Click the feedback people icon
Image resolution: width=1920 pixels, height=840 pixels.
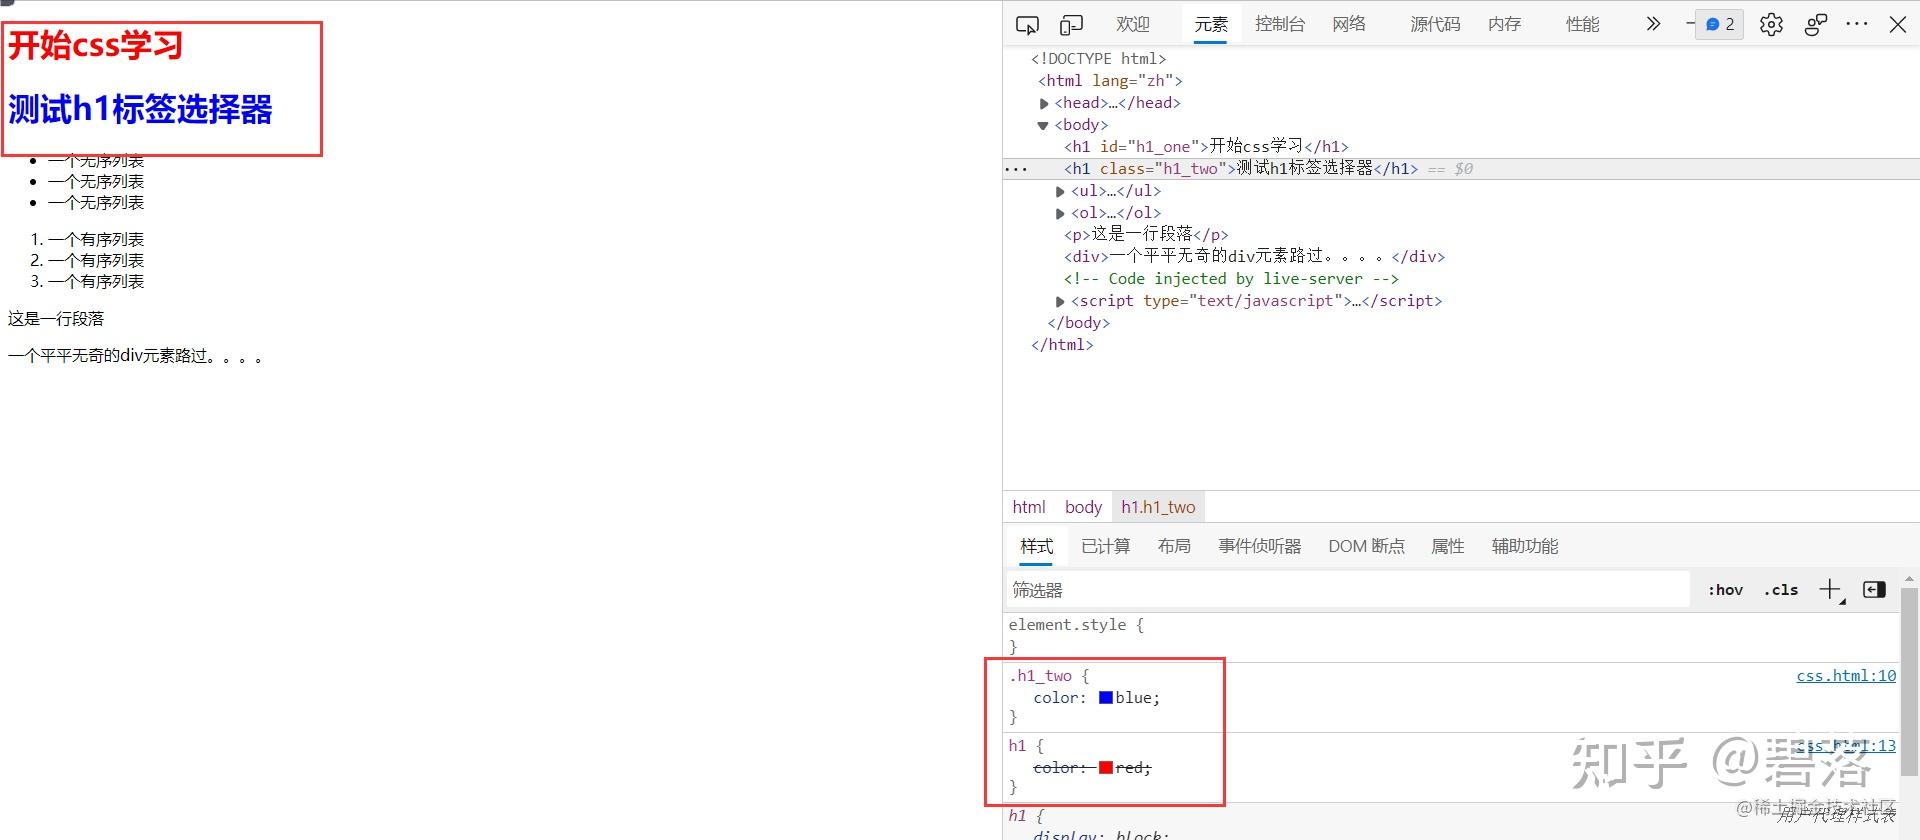click(x=1816, y=25)
